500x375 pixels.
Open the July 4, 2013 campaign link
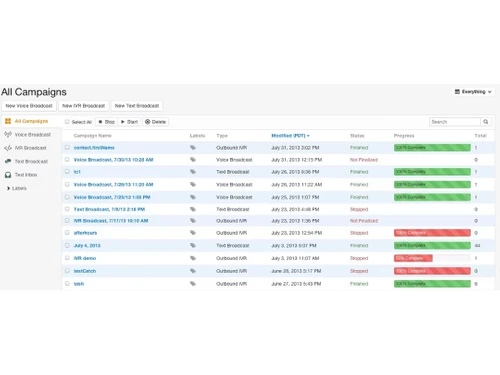point(87,246)
